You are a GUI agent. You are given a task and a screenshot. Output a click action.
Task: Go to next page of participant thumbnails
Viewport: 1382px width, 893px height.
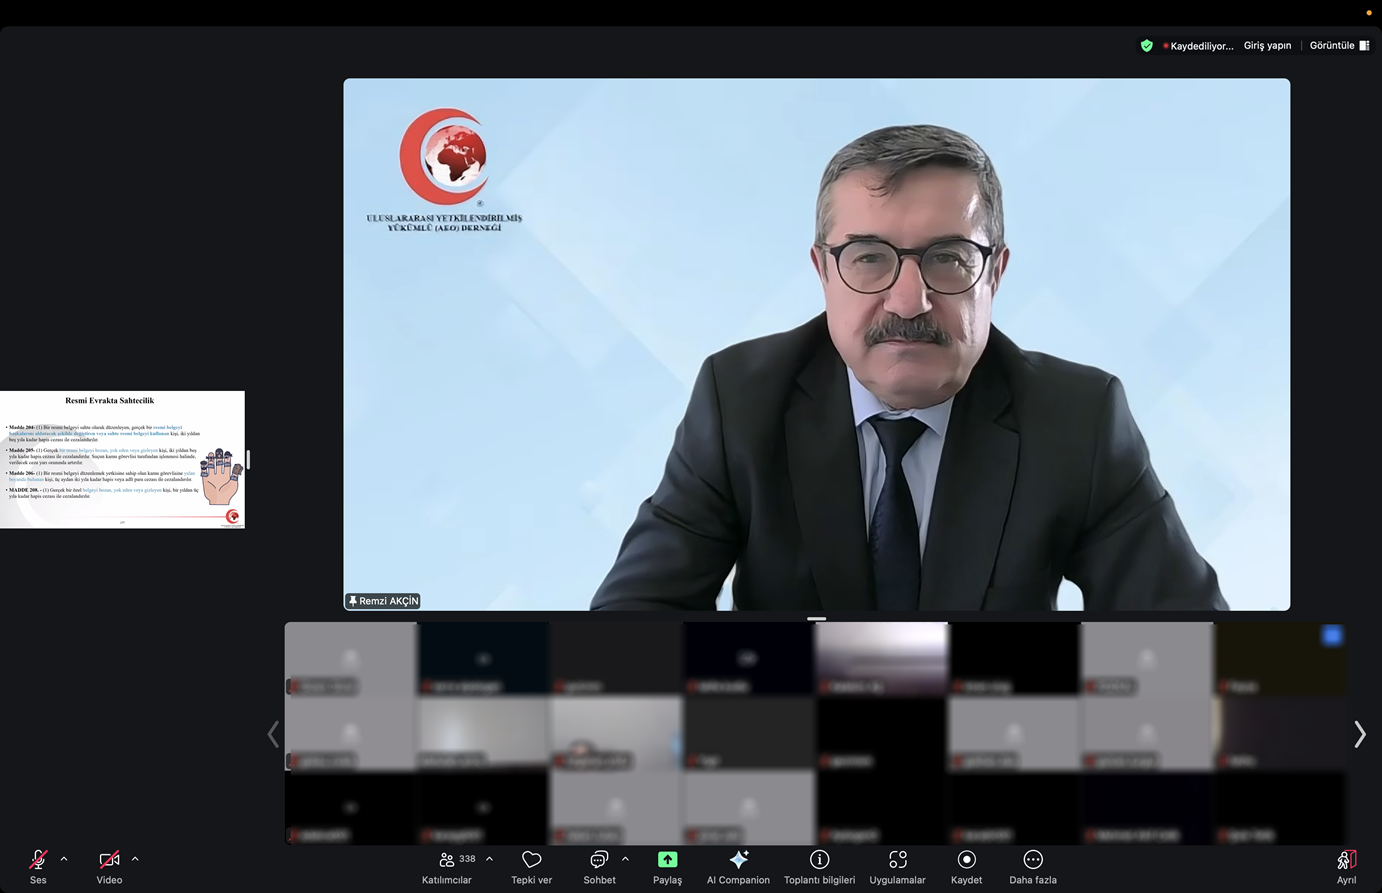1359,735
